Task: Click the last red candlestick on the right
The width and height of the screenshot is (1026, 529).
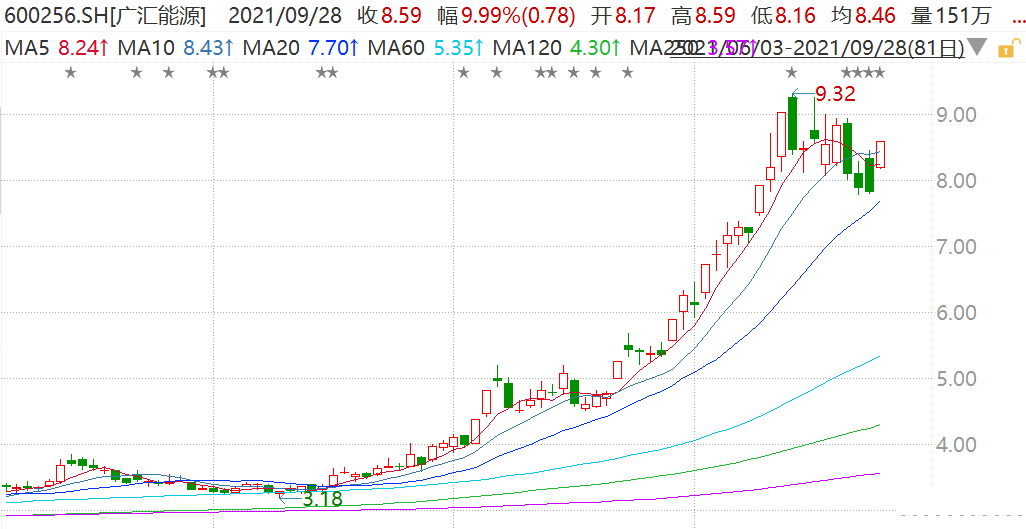Action: (x=880, y=155)
